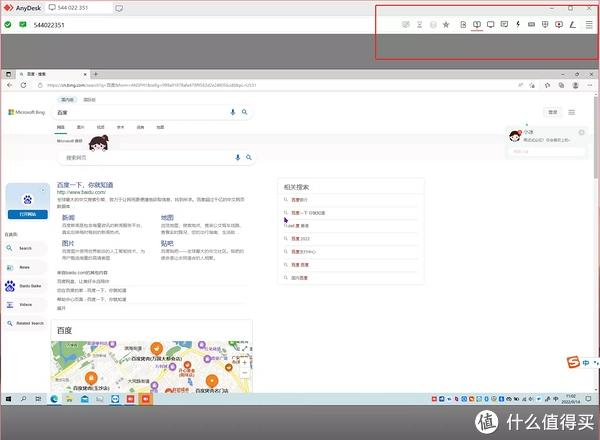Image resolution: width=600 pixels, height=440 pixels.
Task: Jump to News in left sidebar
Action: pyautogui.click(x=24, y=267)
